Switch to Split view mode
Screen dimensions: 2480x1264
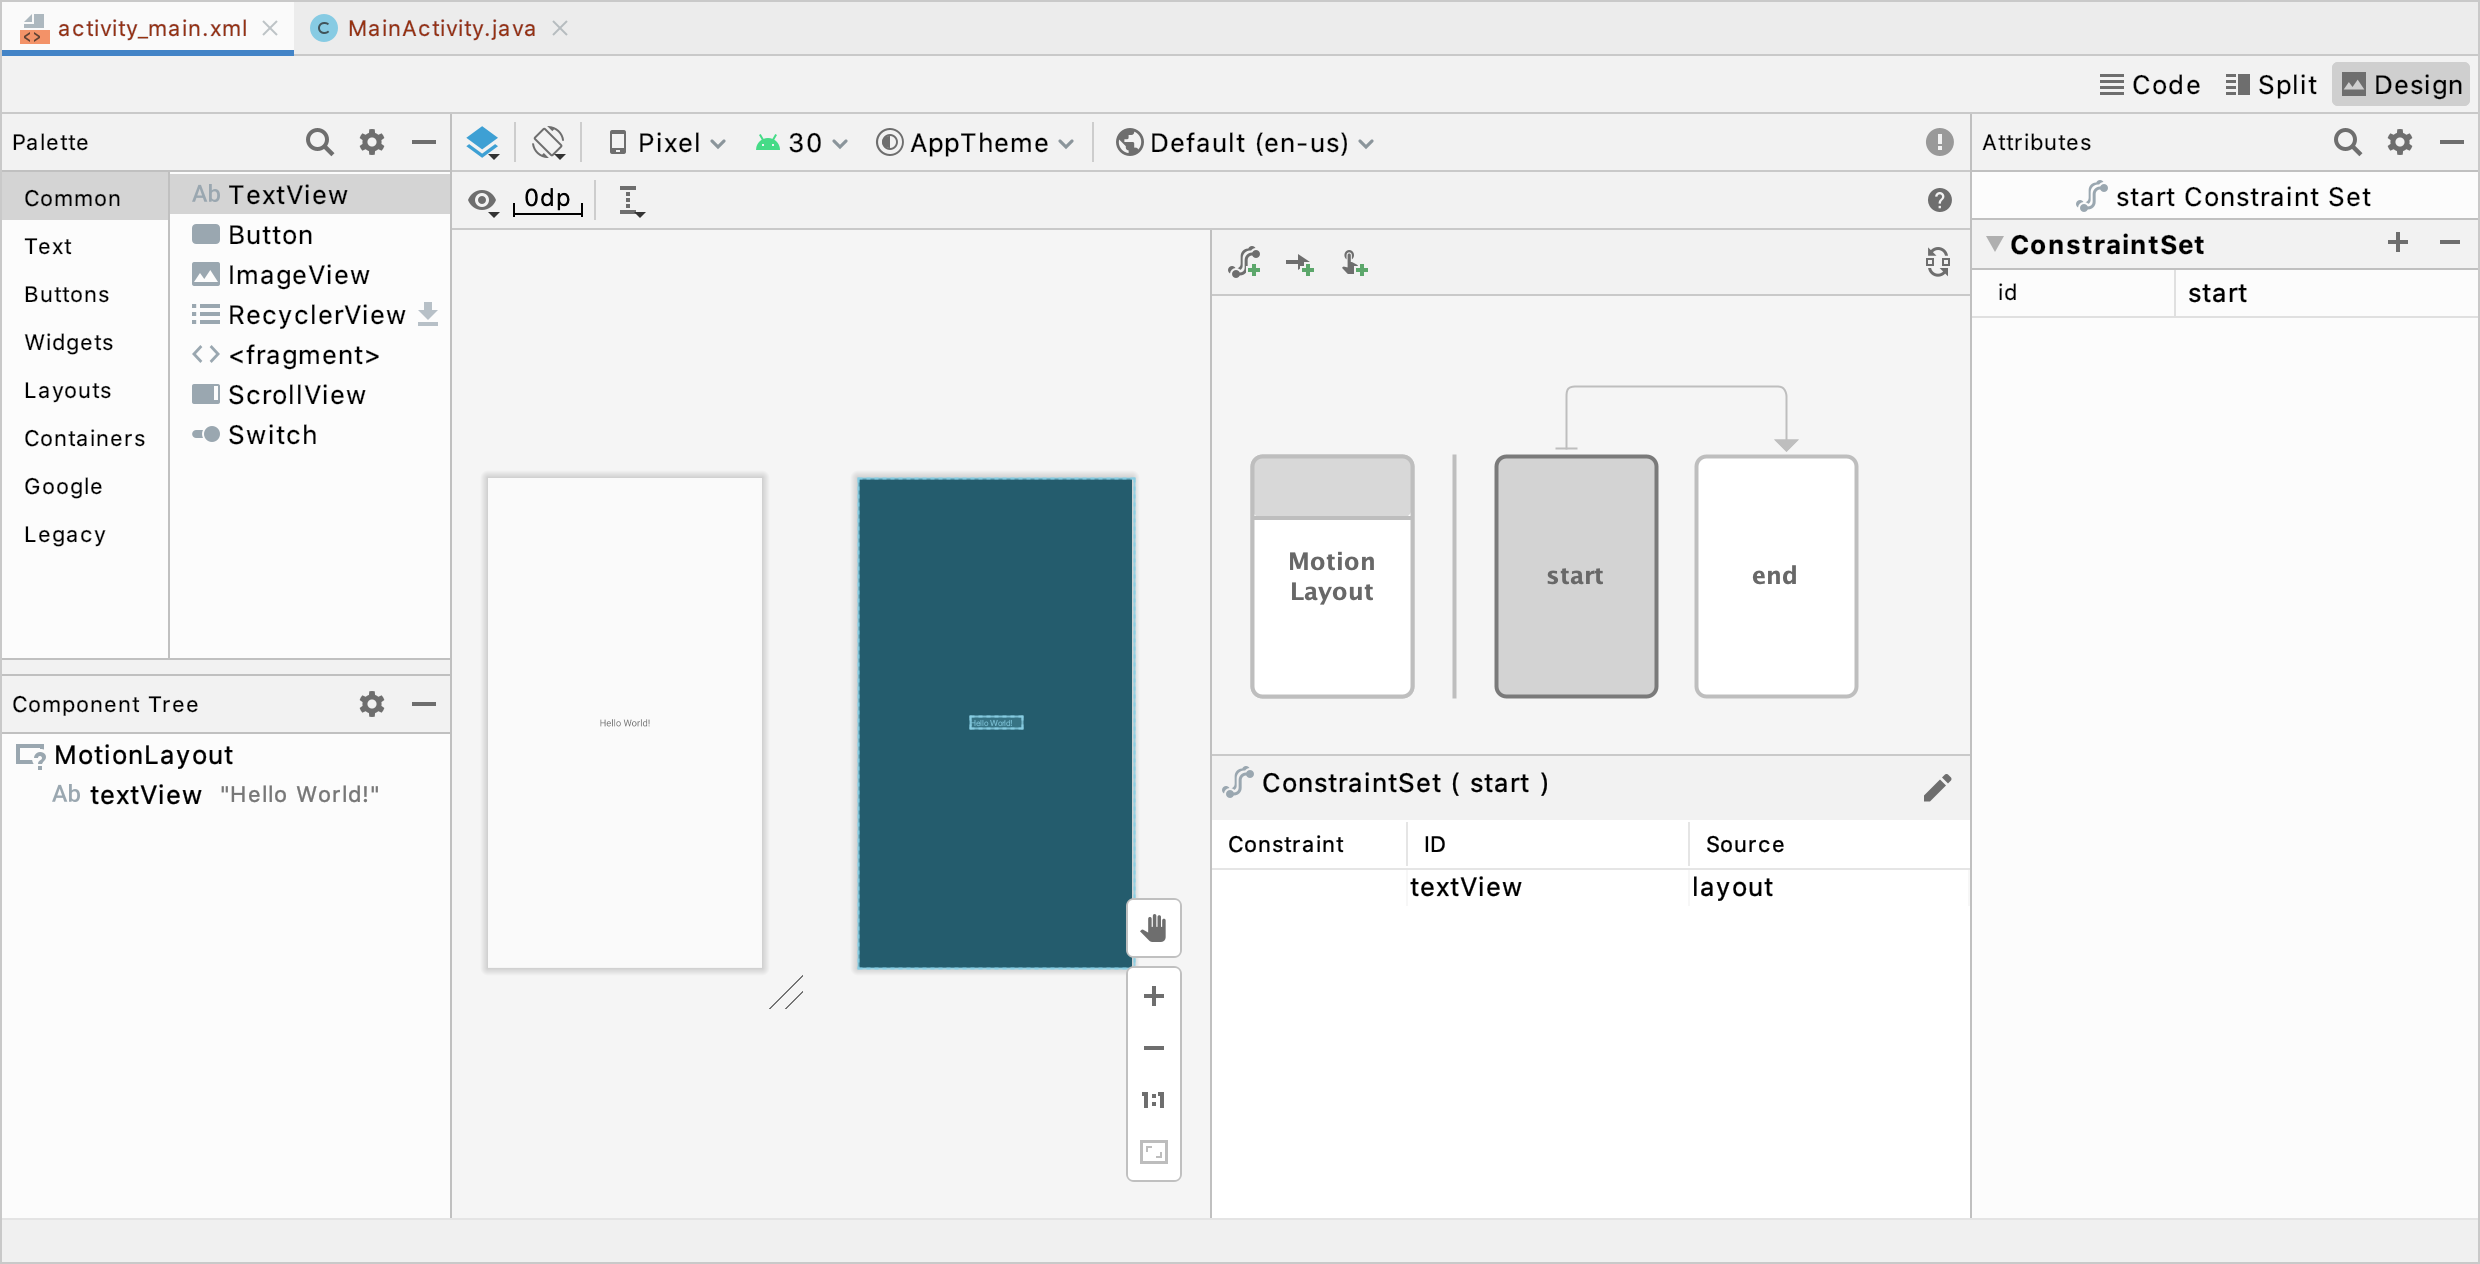tap(2271, 85)
